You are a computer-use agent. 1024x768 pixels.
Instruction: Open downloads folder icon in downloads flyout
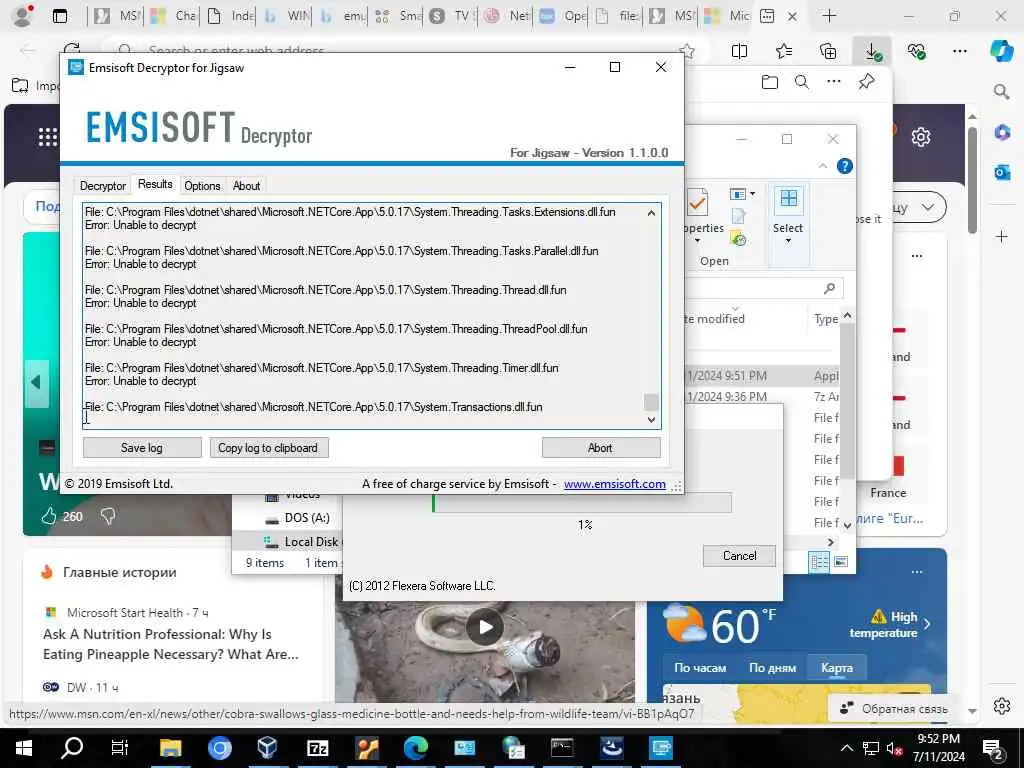(770, 82)
